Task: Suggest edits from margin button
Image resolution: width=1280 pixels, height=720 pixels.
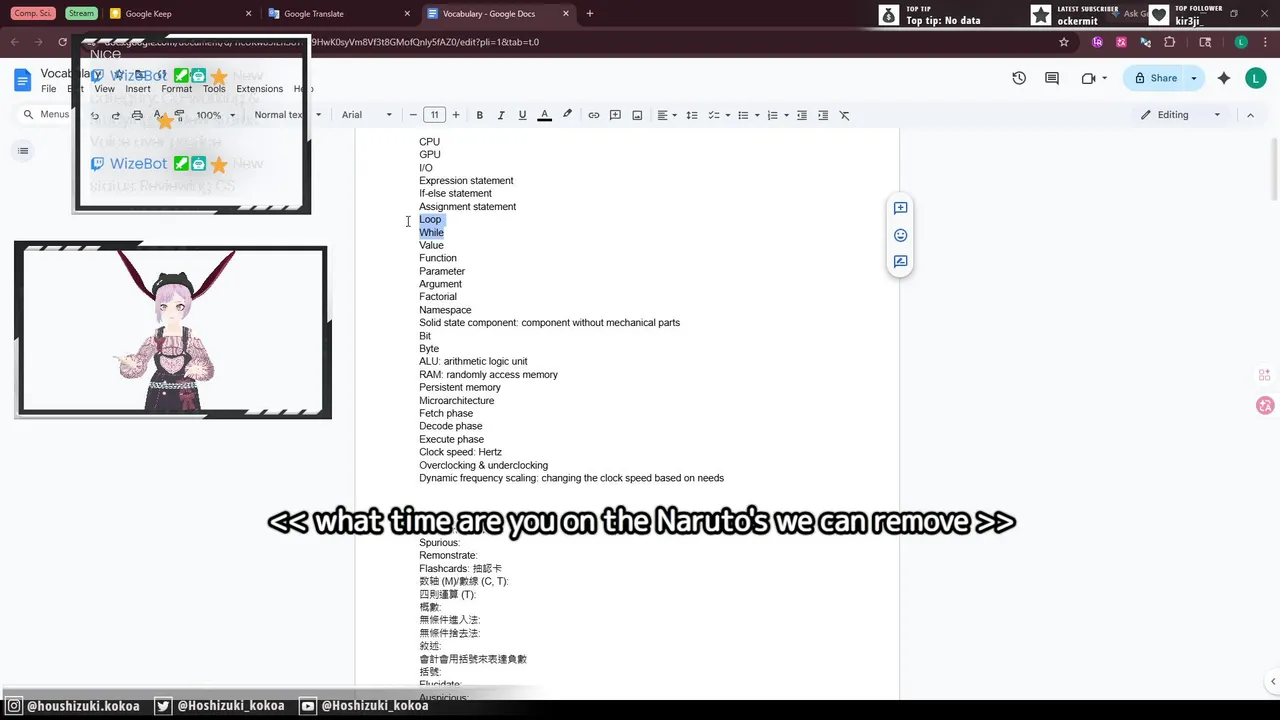Action: click(x=900, y=261)
